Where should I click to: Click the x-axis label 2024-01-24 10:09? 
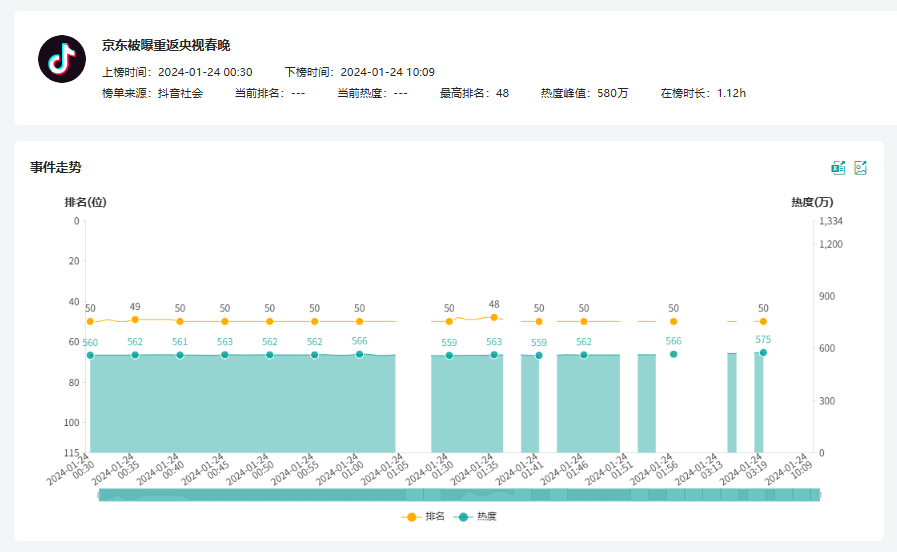click(x=788, y=469)
